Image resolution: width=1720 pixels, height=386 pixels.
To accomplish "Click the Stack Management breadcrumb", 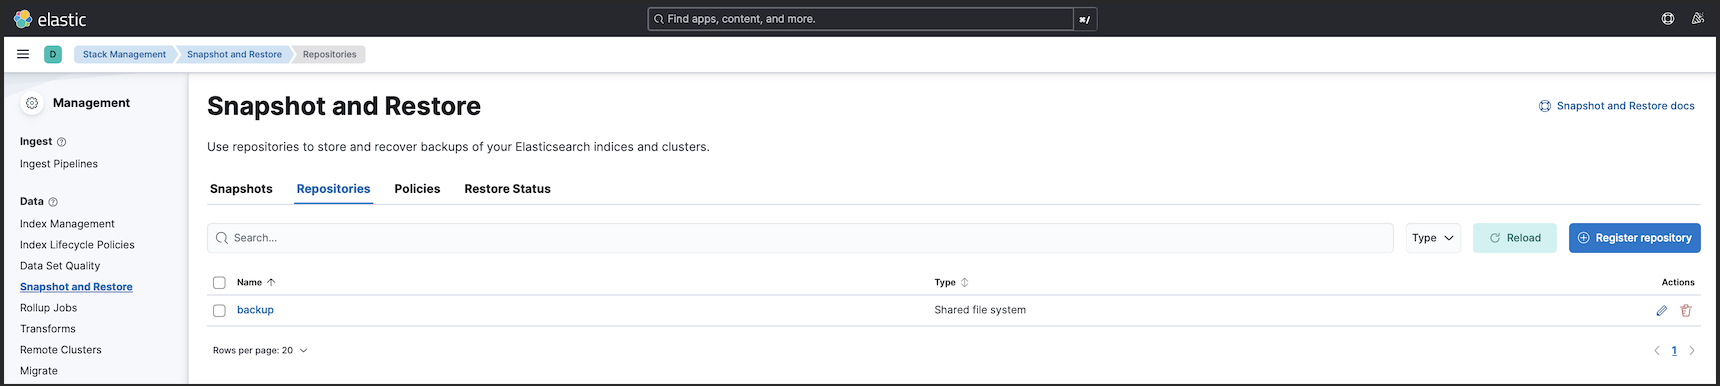I will tap(124, 55).
